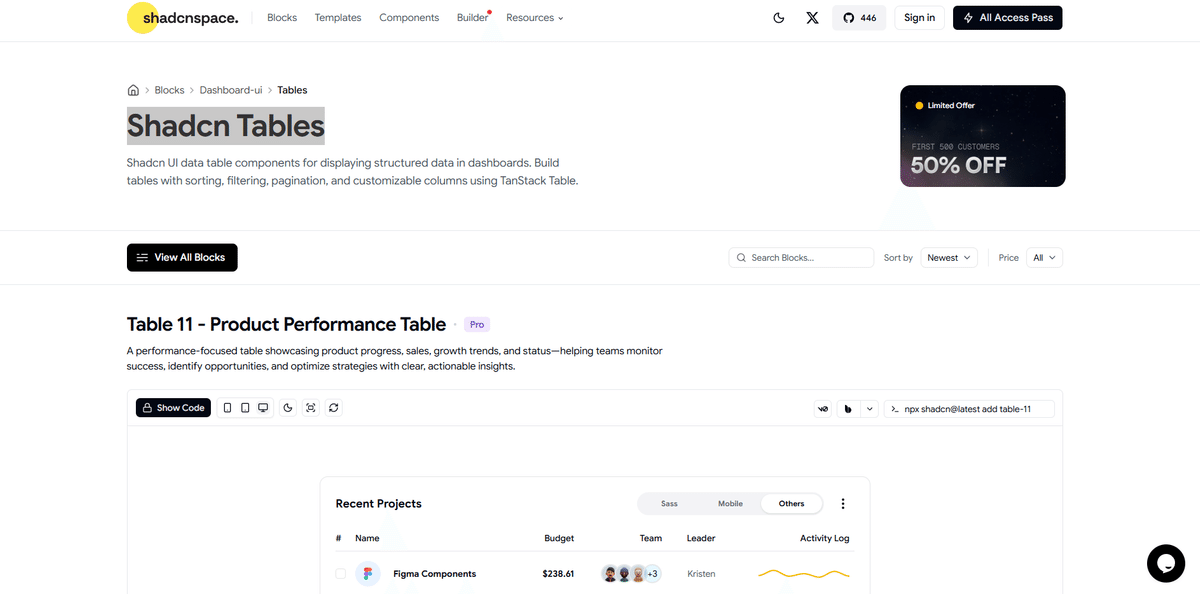Viewport: 1200px width, 594px height.
Task: Select the Others tab in Recent Projects
Action: (x=791, y=503)
